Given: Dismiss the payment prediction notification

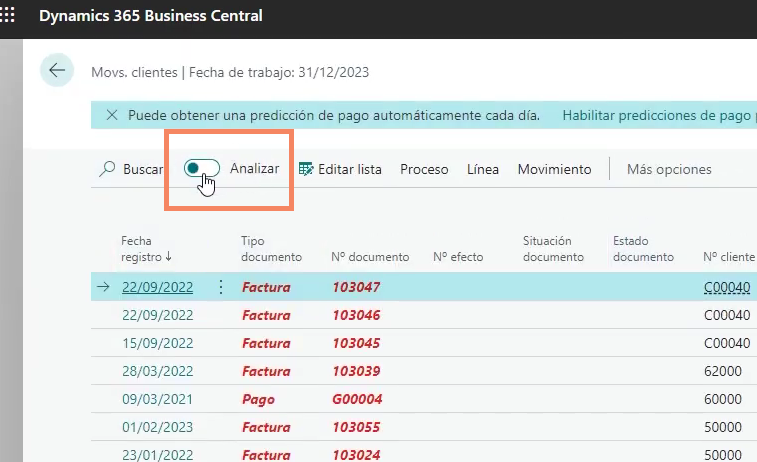Looking at the screenshot, I should tap(111, 115).
